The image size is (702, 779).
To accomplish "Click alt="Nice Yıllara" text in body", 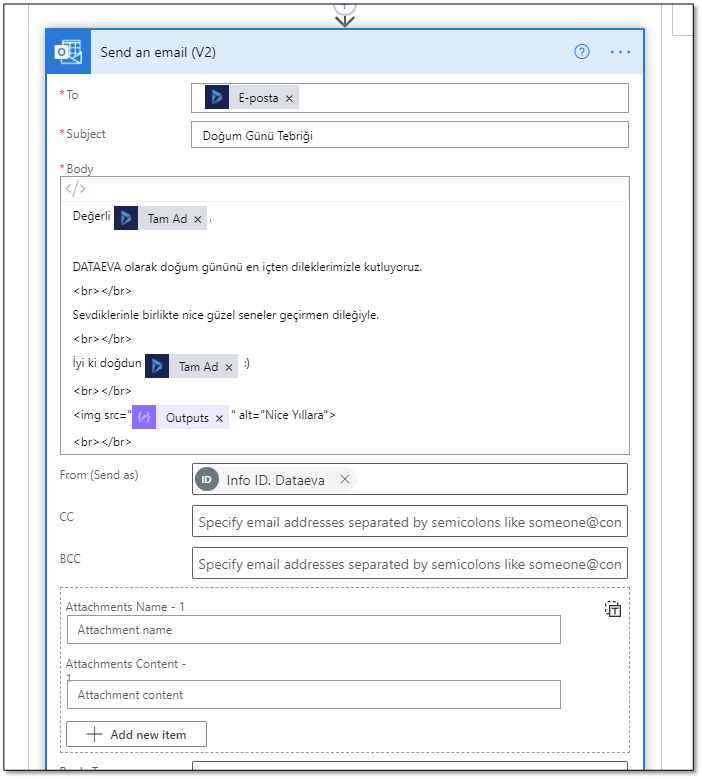I will [284, 415].
